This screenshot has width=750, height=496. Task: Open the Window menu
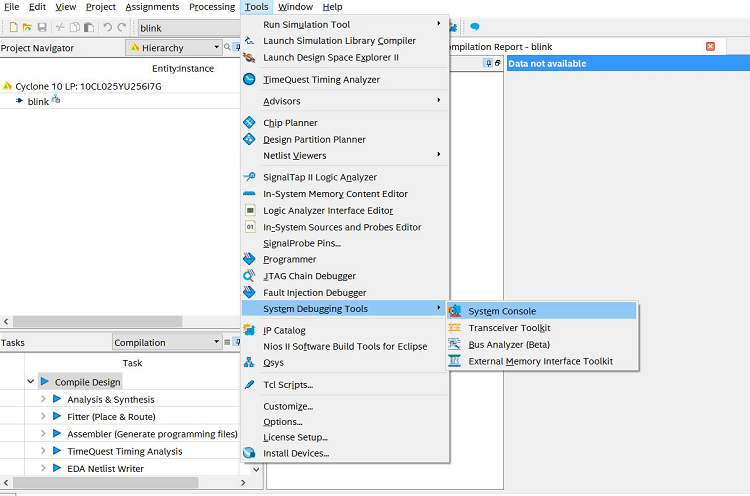coord(295,7)
